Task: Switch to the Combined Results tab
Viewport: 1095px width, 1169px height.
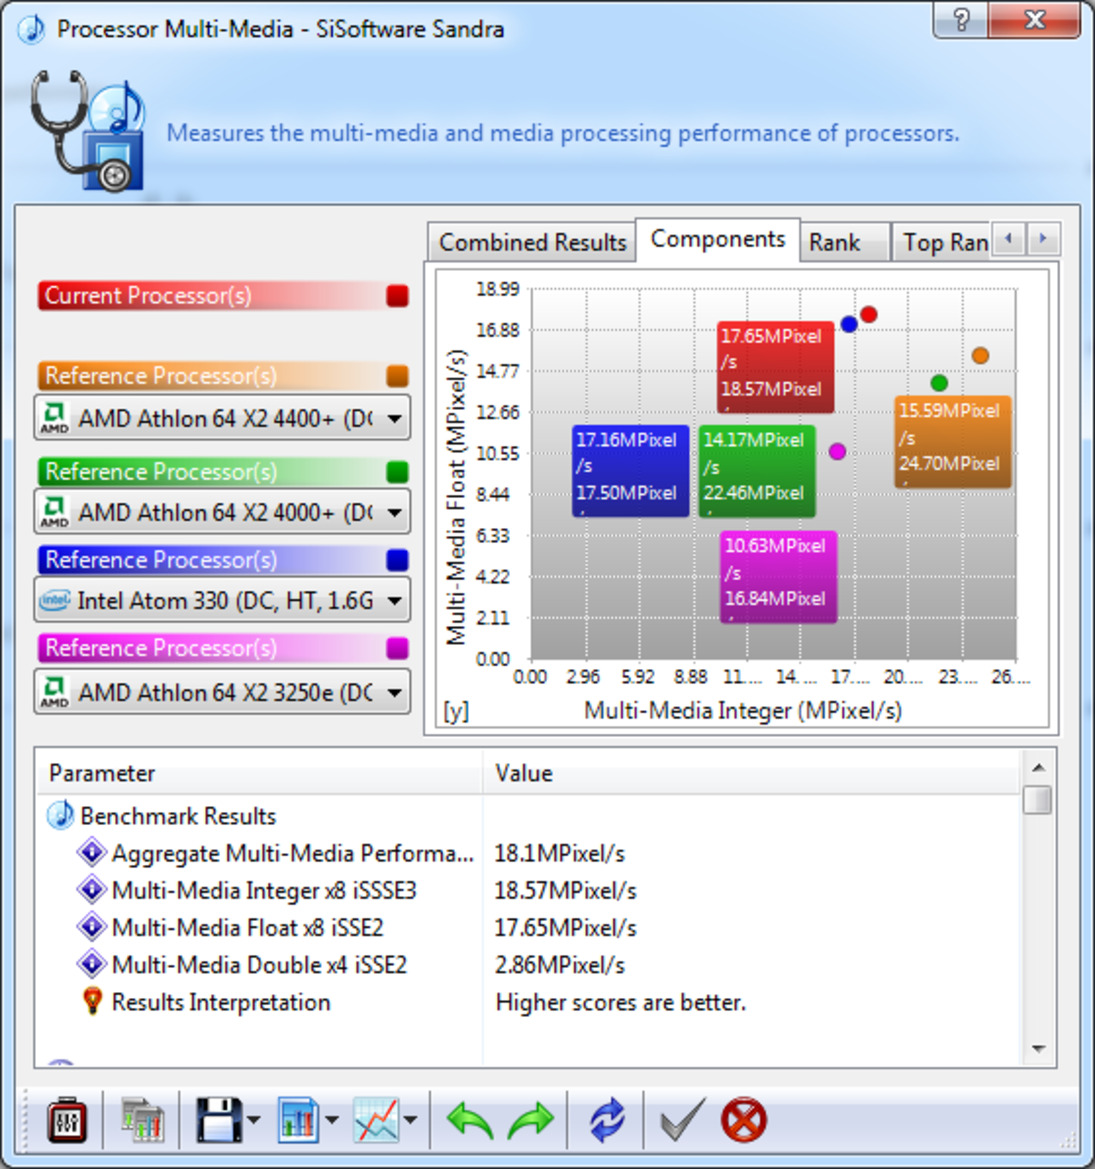Action: coord(532,242)
